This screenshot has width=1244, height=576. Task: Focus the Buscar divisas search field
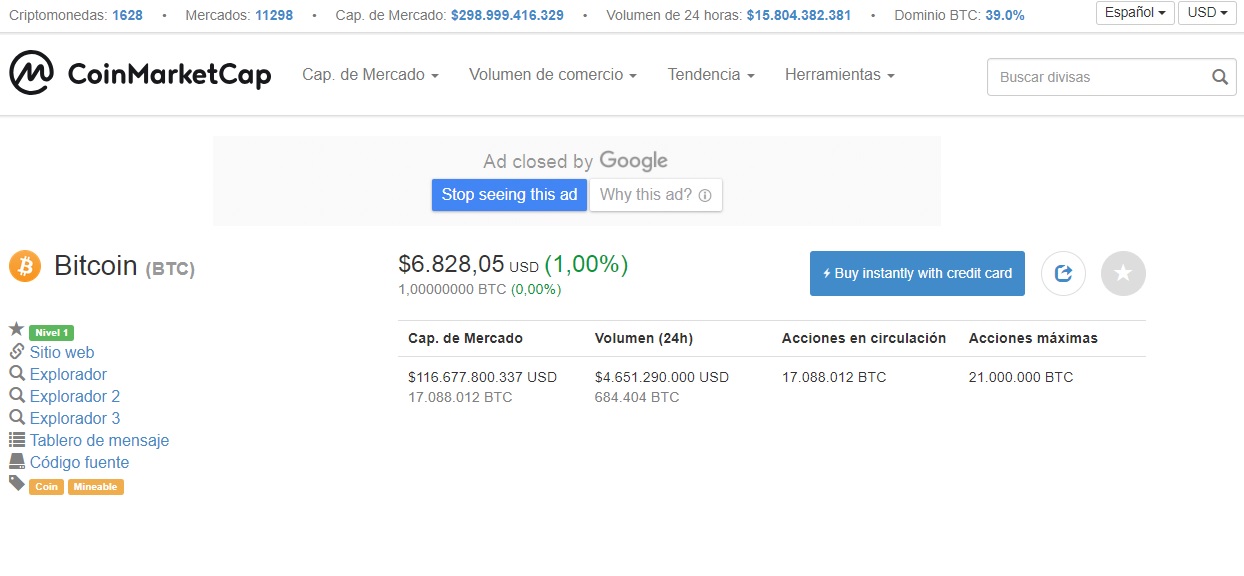pos(1112,77)
